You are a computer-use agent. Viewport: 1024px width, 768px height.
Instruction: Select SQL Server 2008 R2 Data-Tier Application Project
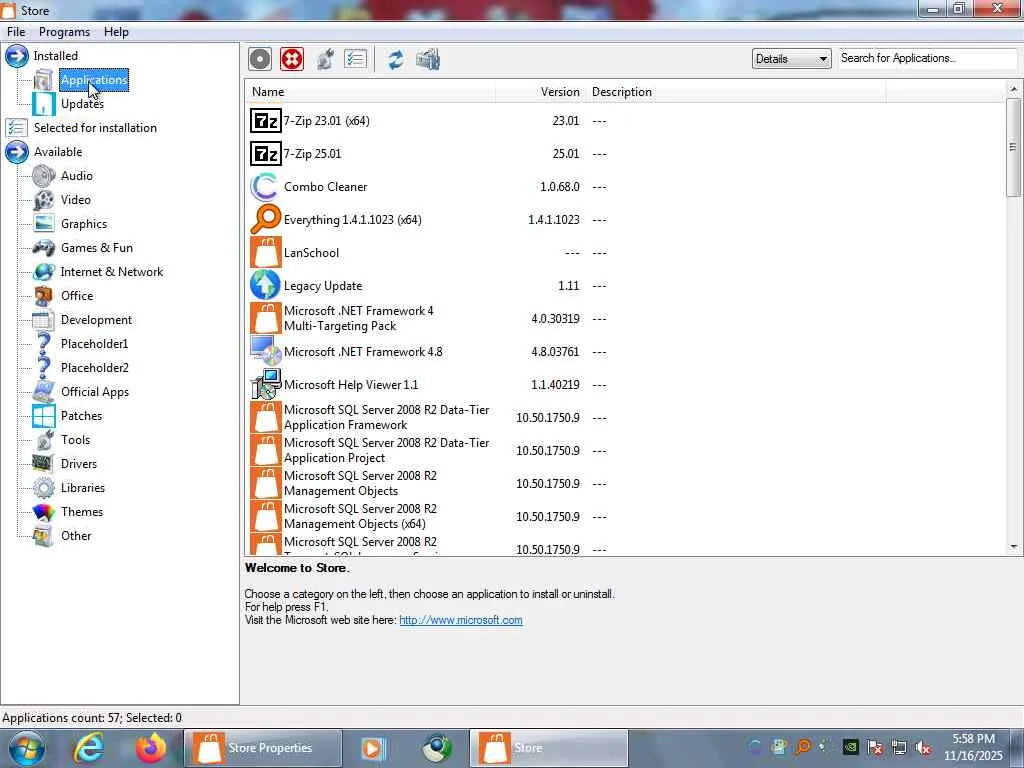click(x=625, y=451)
